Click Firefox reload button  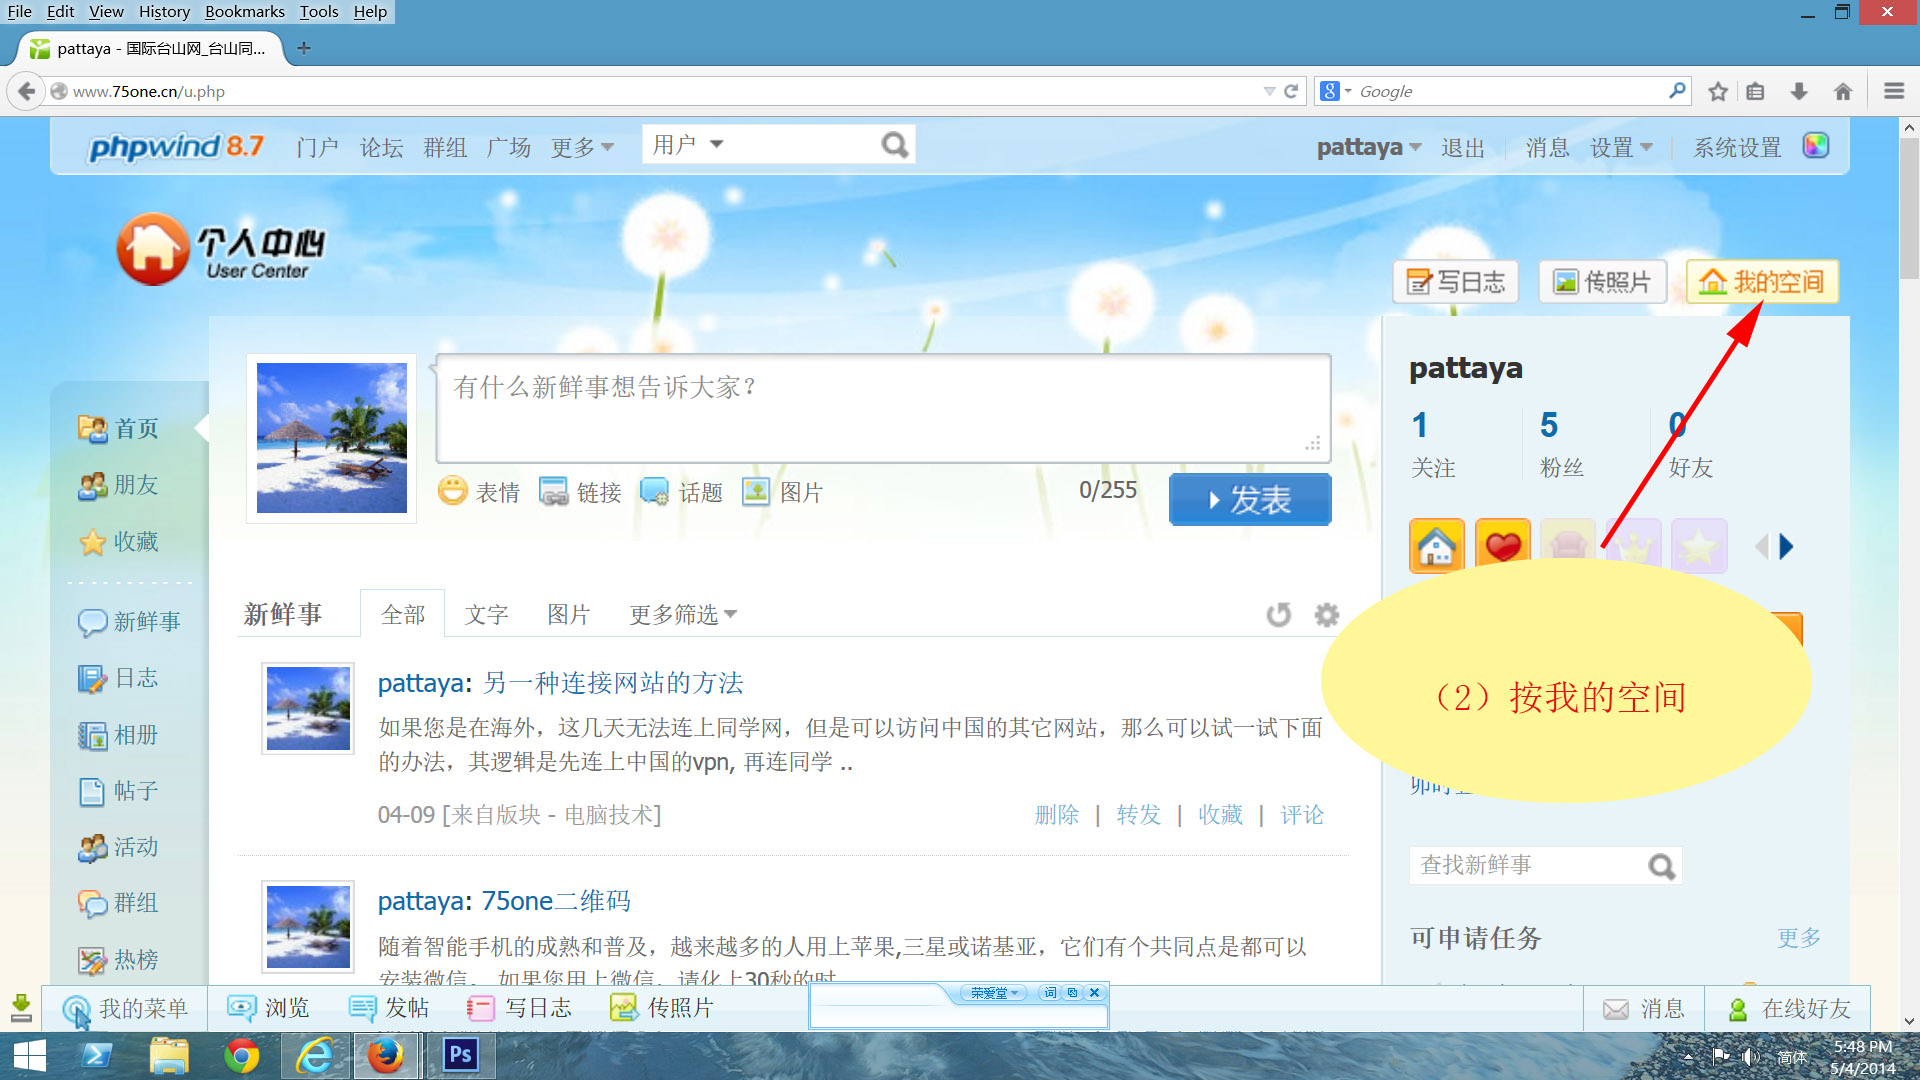[x=1291, y=91]
